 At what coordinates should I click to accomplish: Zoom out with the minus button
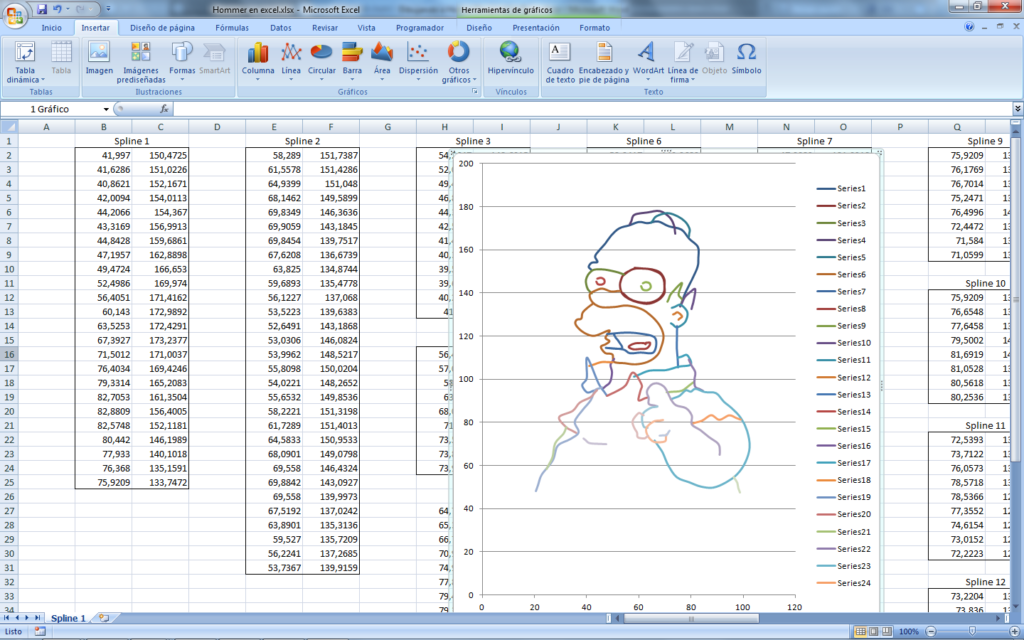pyautogui.click(x=931, y=632)
